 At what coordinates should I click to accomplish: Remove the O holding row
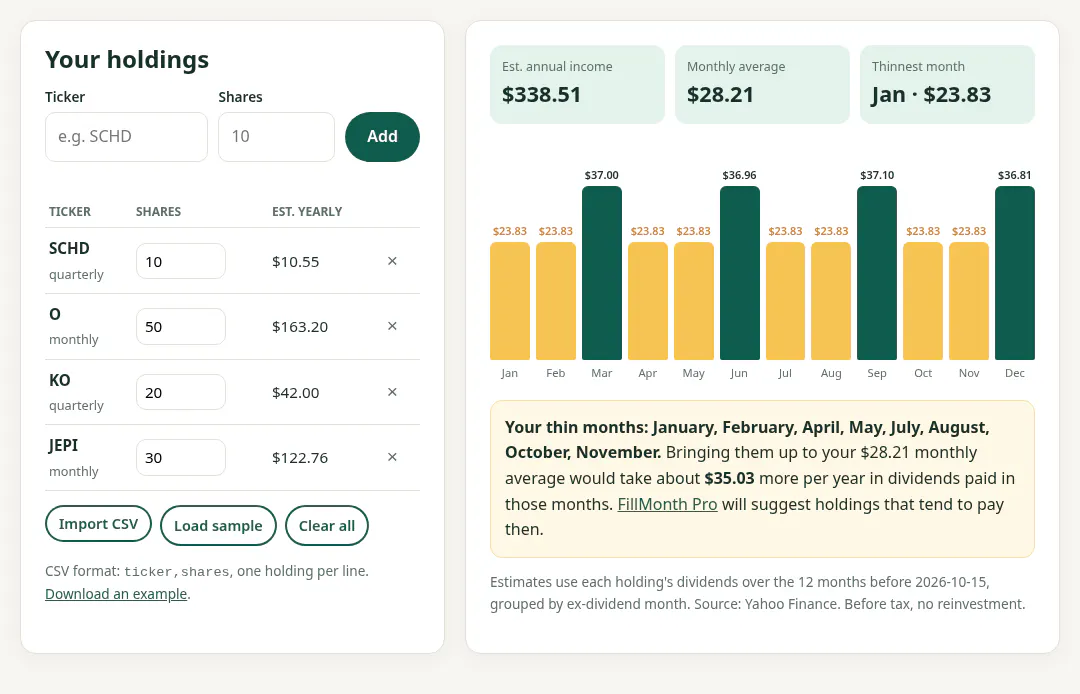point(392,326)
